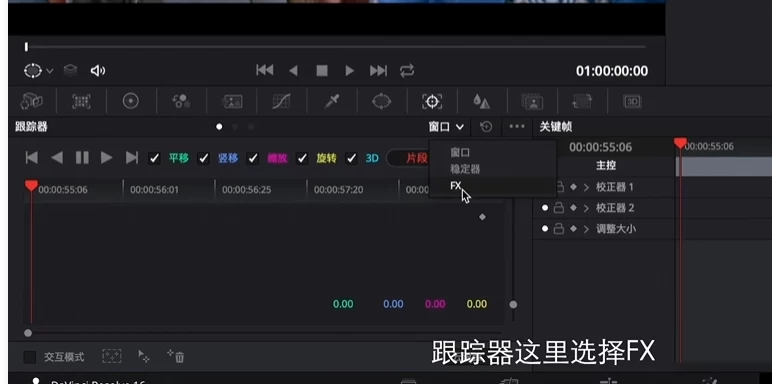Open the Power Window palette
The height and width of the screenshot is (384, 772).
381,101
